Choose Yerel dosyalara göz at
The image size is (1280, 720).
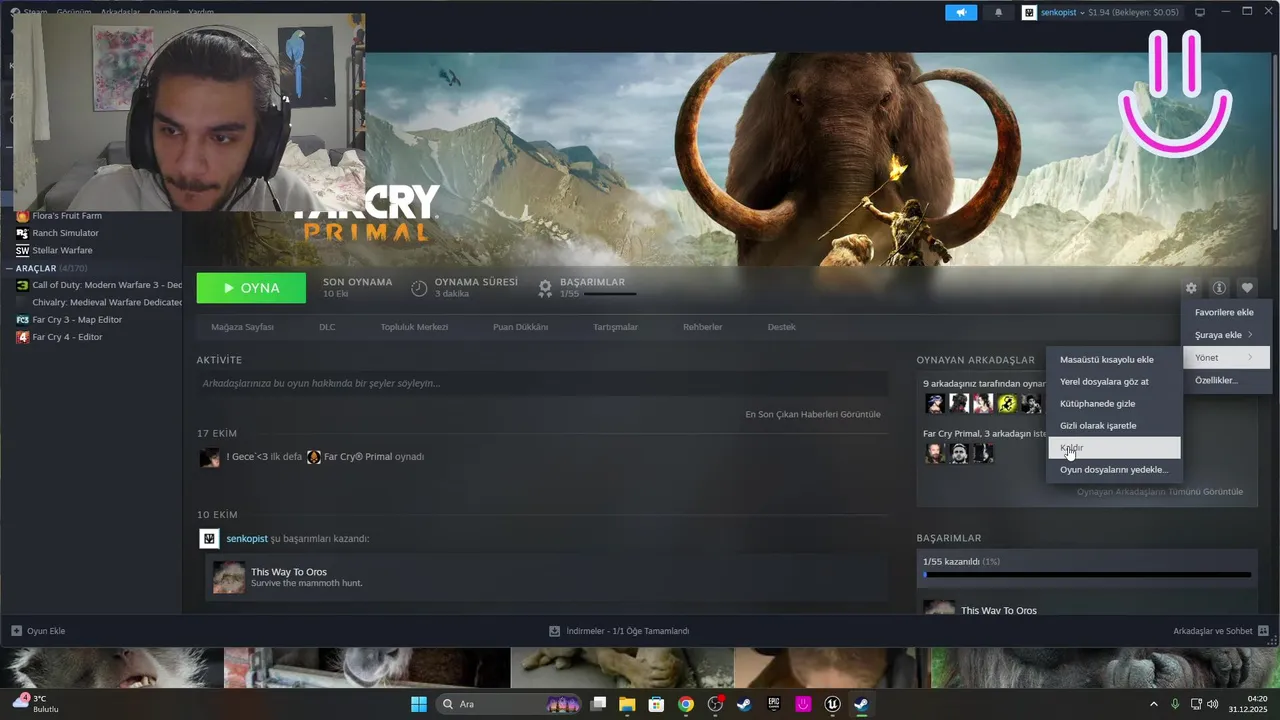pos(1113,381)
